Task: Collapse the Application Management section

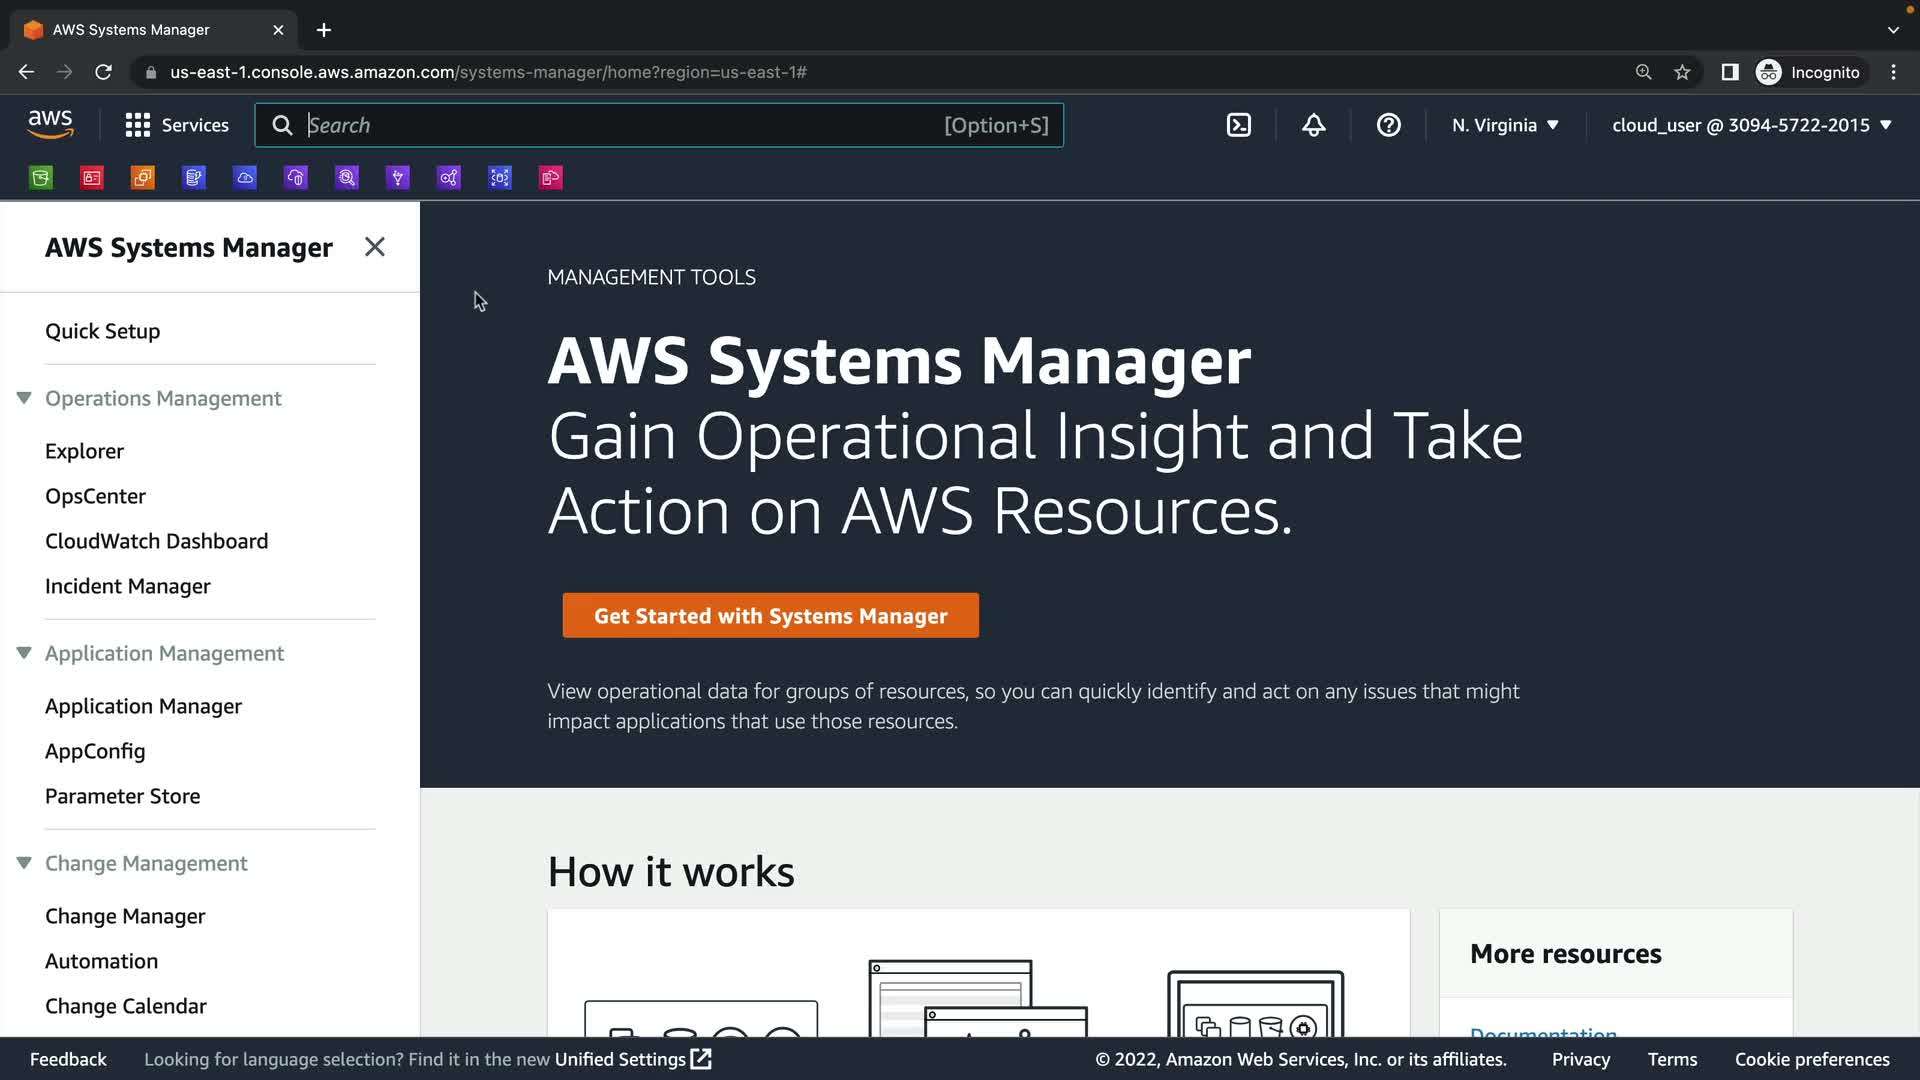Action: pyautogui.click(x=24, y=653)
